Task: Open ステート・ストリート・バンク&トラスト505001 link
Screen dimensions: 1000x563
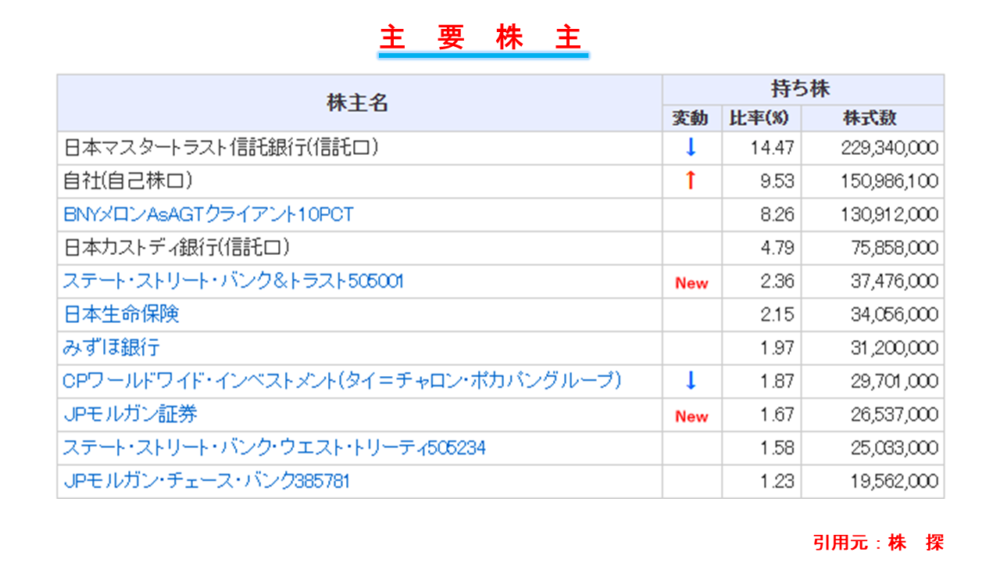Action: (x=233, y=281)
